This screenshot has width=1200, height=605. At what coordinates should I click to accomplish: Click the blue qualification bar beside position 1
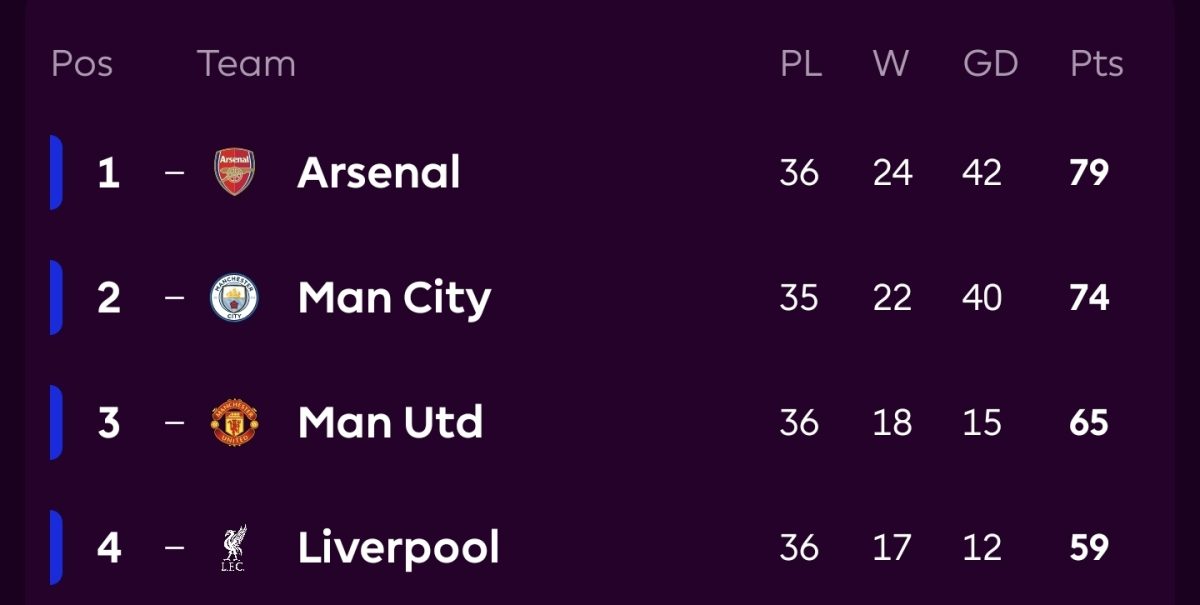click(x=56, y=172)
